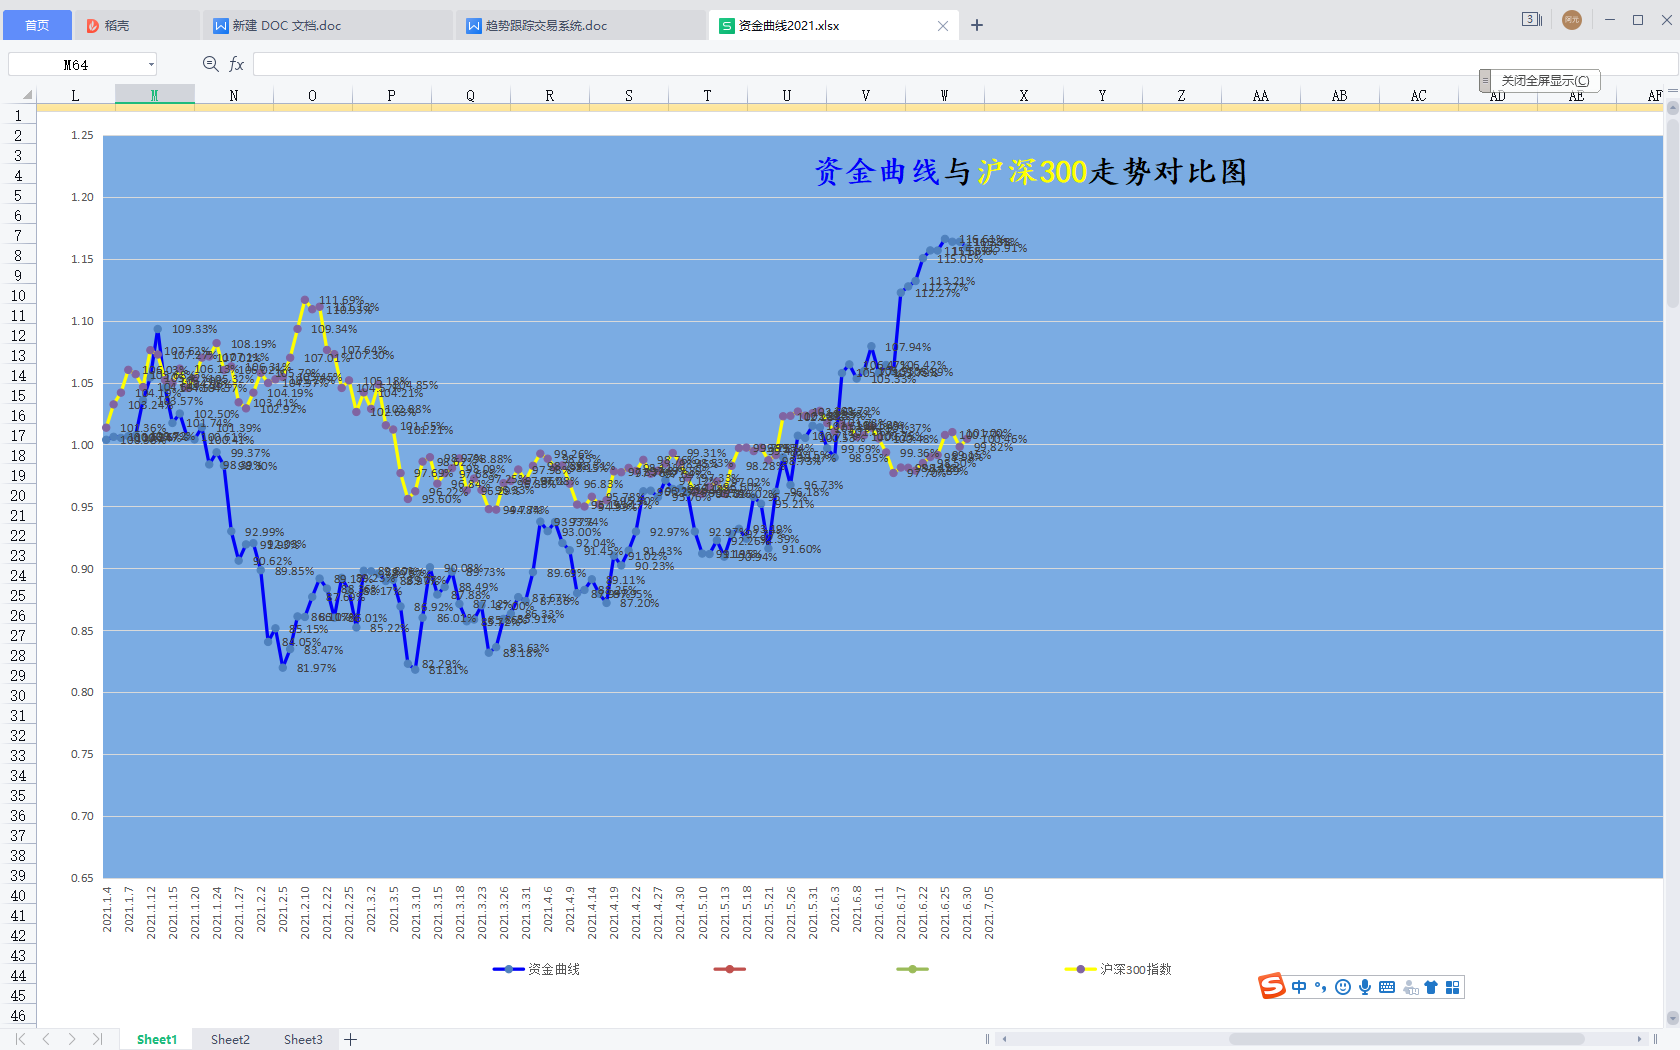The height and width of the screenshot is (1050, 1680).
Task: Switch to Sheet2 tab
Action: pos(230,1040)
